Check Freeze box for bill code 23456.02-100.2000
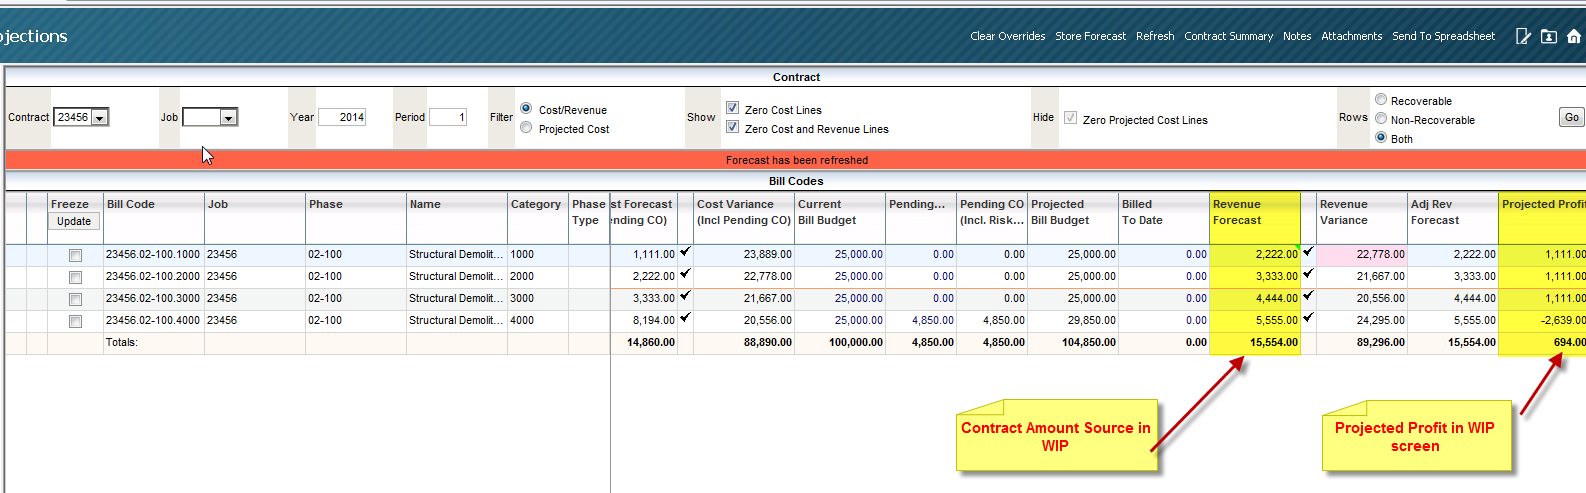1586x493 pixels. pos(75,278)
